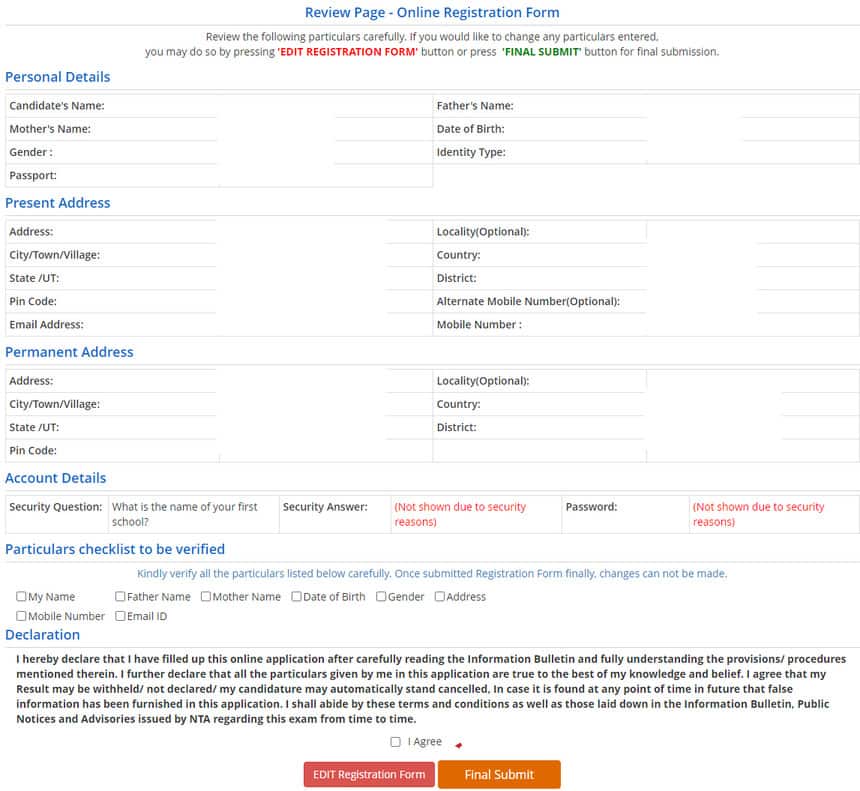Click the Mobile Number field under Present Address
Screen dimensions: 860x791
pyautogui.click(x=750, y=324)
